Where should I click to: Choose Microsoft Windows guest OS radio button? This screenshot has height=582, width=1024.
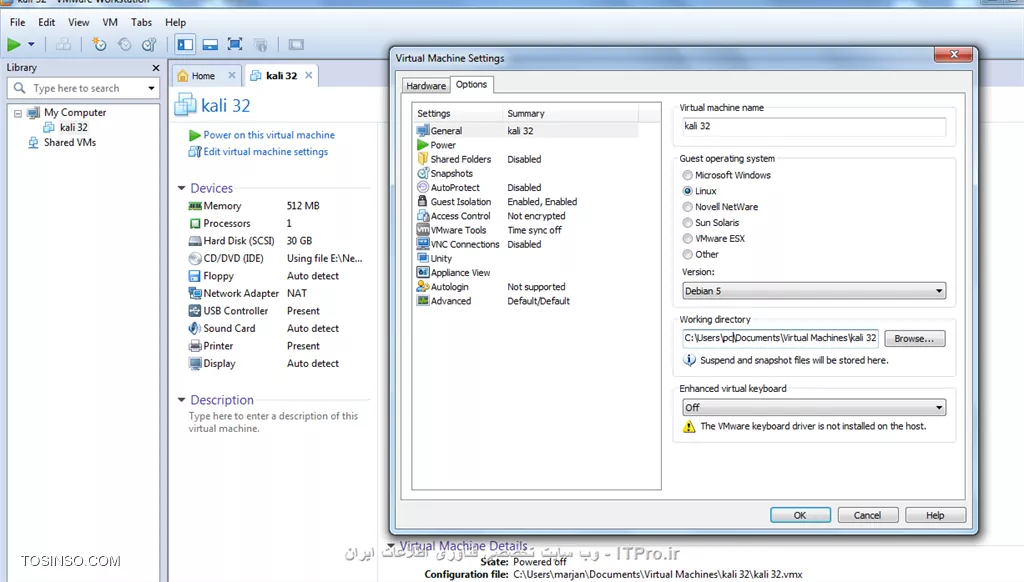point(688,175)
